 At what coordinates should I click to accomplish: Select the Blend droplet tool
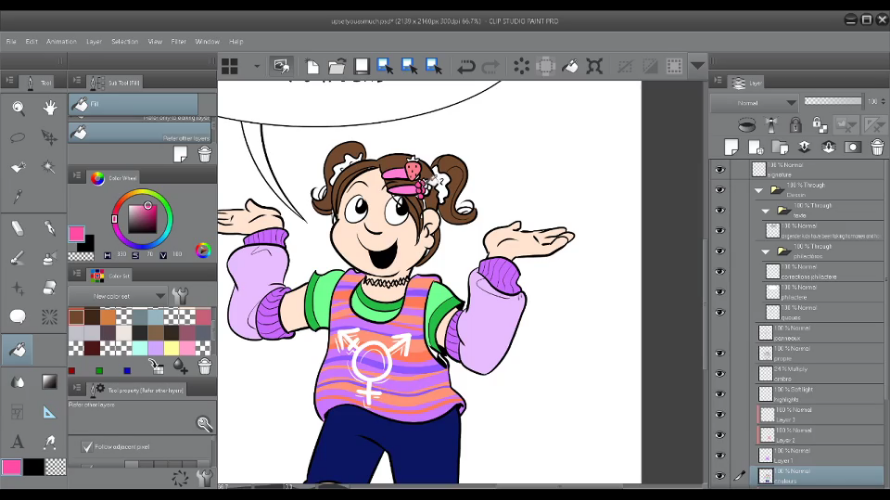[18, 382]
